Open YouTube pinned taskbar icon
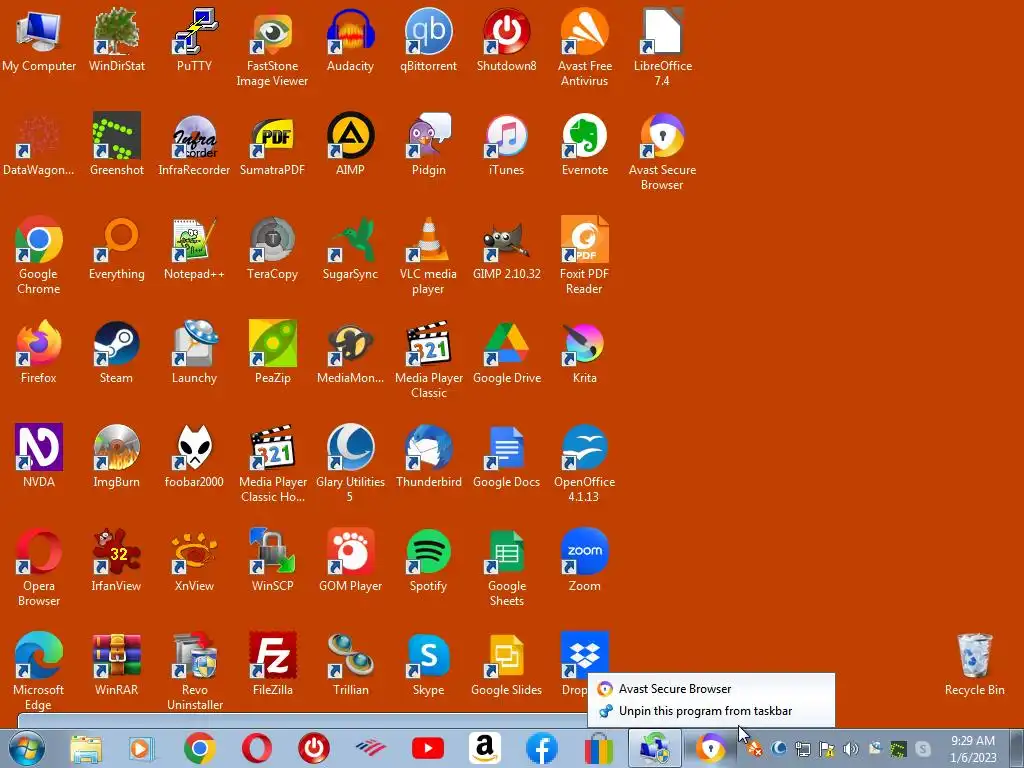 [428, 748]
